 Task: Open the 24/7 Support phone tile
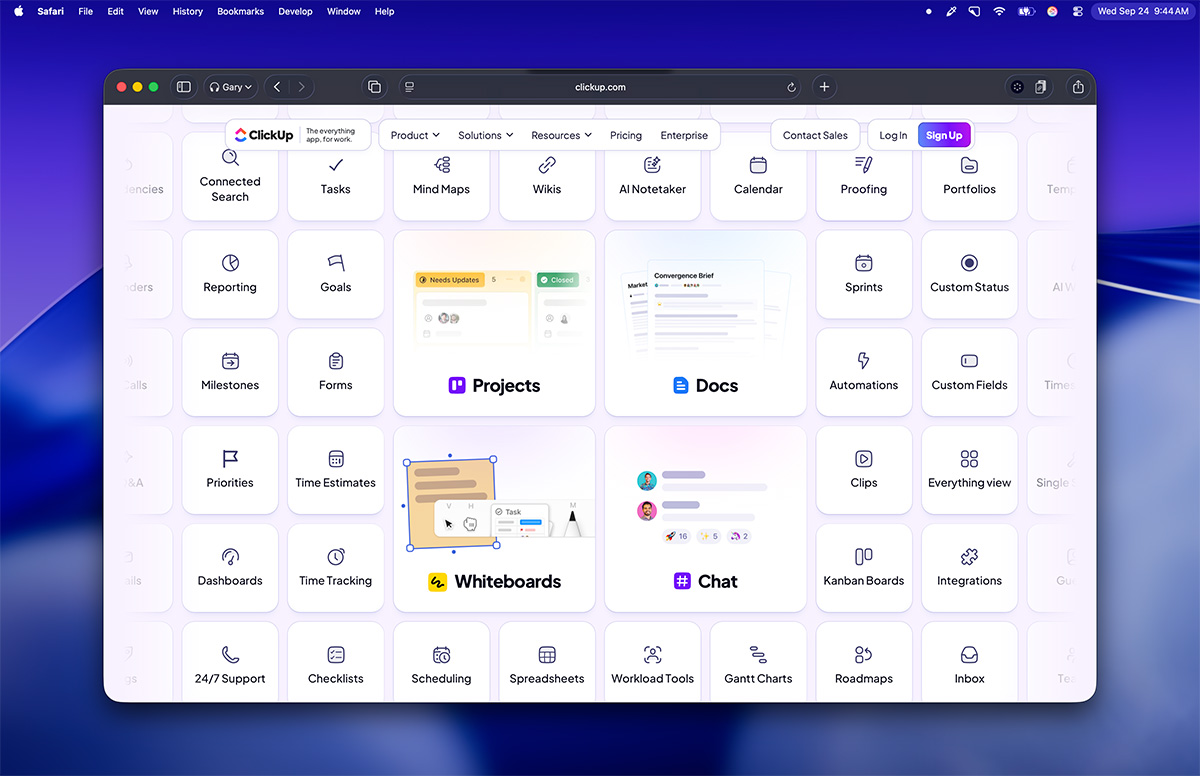[230, 662]
